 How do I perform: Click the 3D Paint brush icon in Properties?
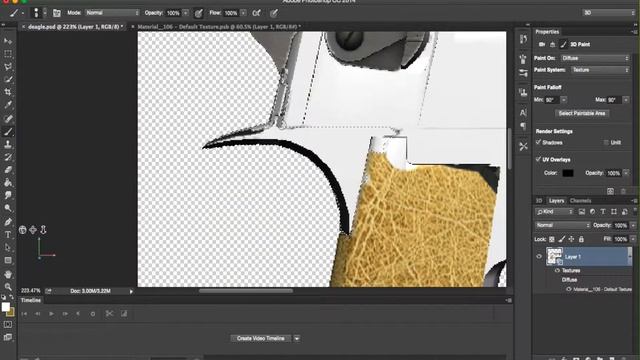(563, 44)
